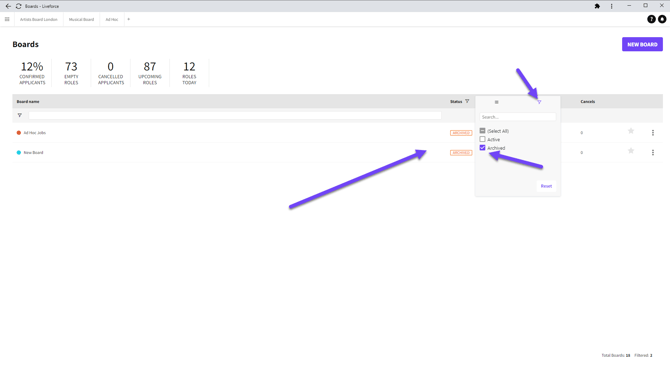Click the Search field in the filter popup

point(517,117)
